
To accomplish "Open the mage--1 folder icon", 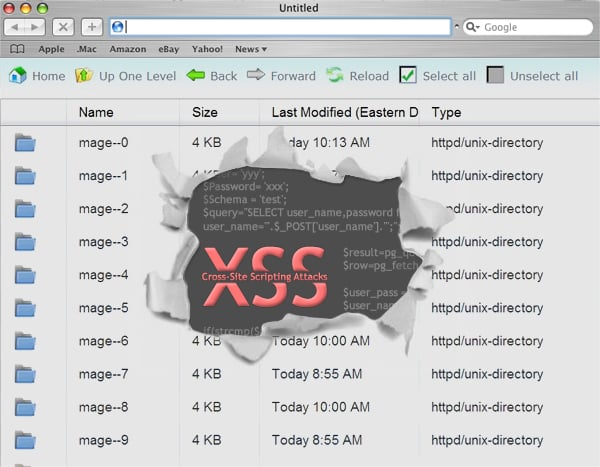I will click(x=25, y=176).
